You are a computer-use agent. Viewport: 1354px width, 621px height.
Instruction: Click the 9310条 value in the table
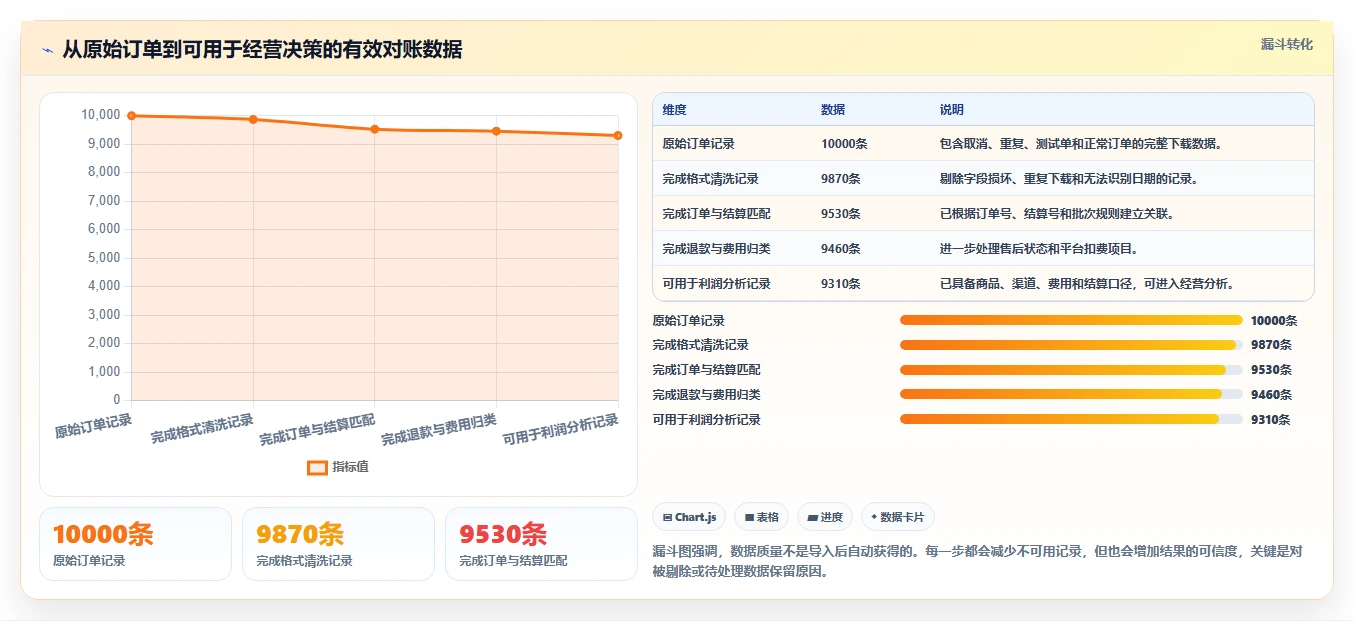[x=840, y=284]
